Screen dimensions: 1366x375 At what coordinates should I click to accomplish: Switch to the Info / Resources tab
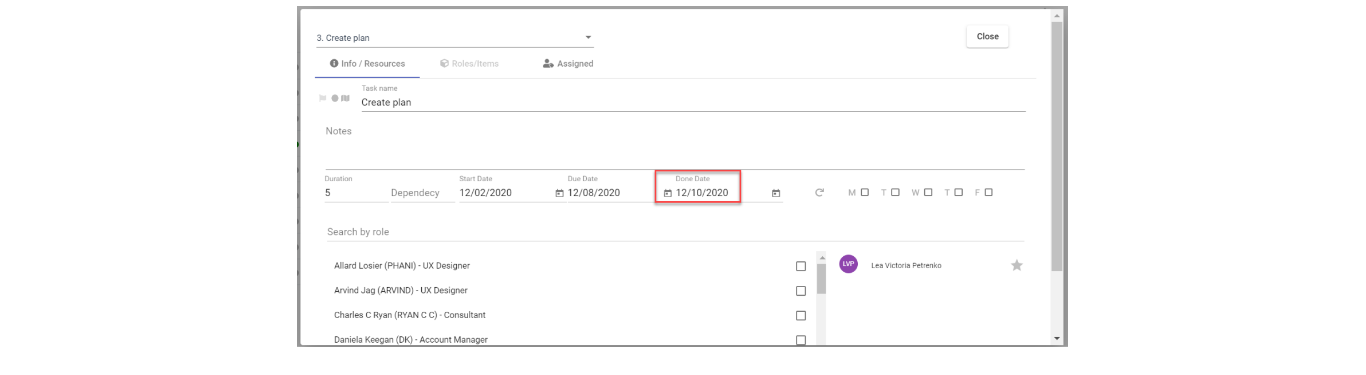pyautogui.click(x=367, y=64)
